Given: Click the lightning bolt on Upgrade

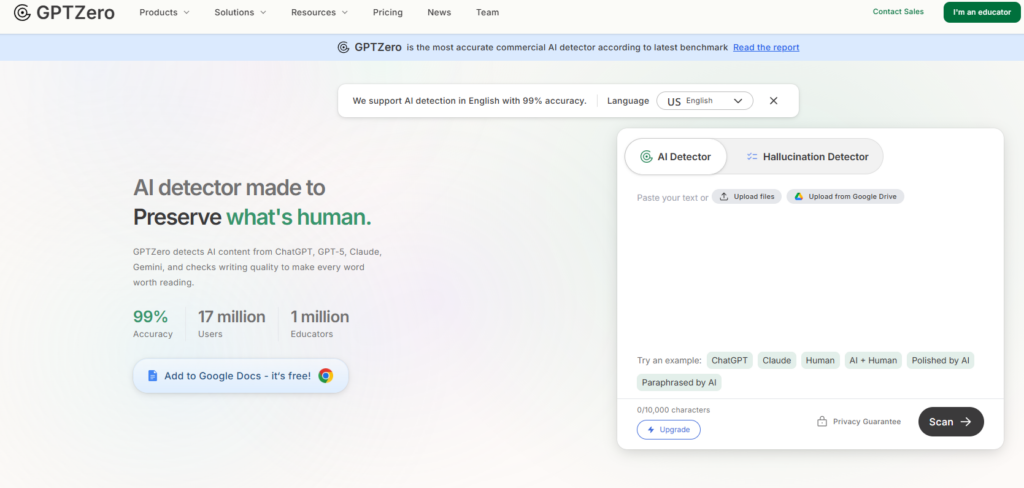Looking at the screenshot, I should click(x=650, y=430).
